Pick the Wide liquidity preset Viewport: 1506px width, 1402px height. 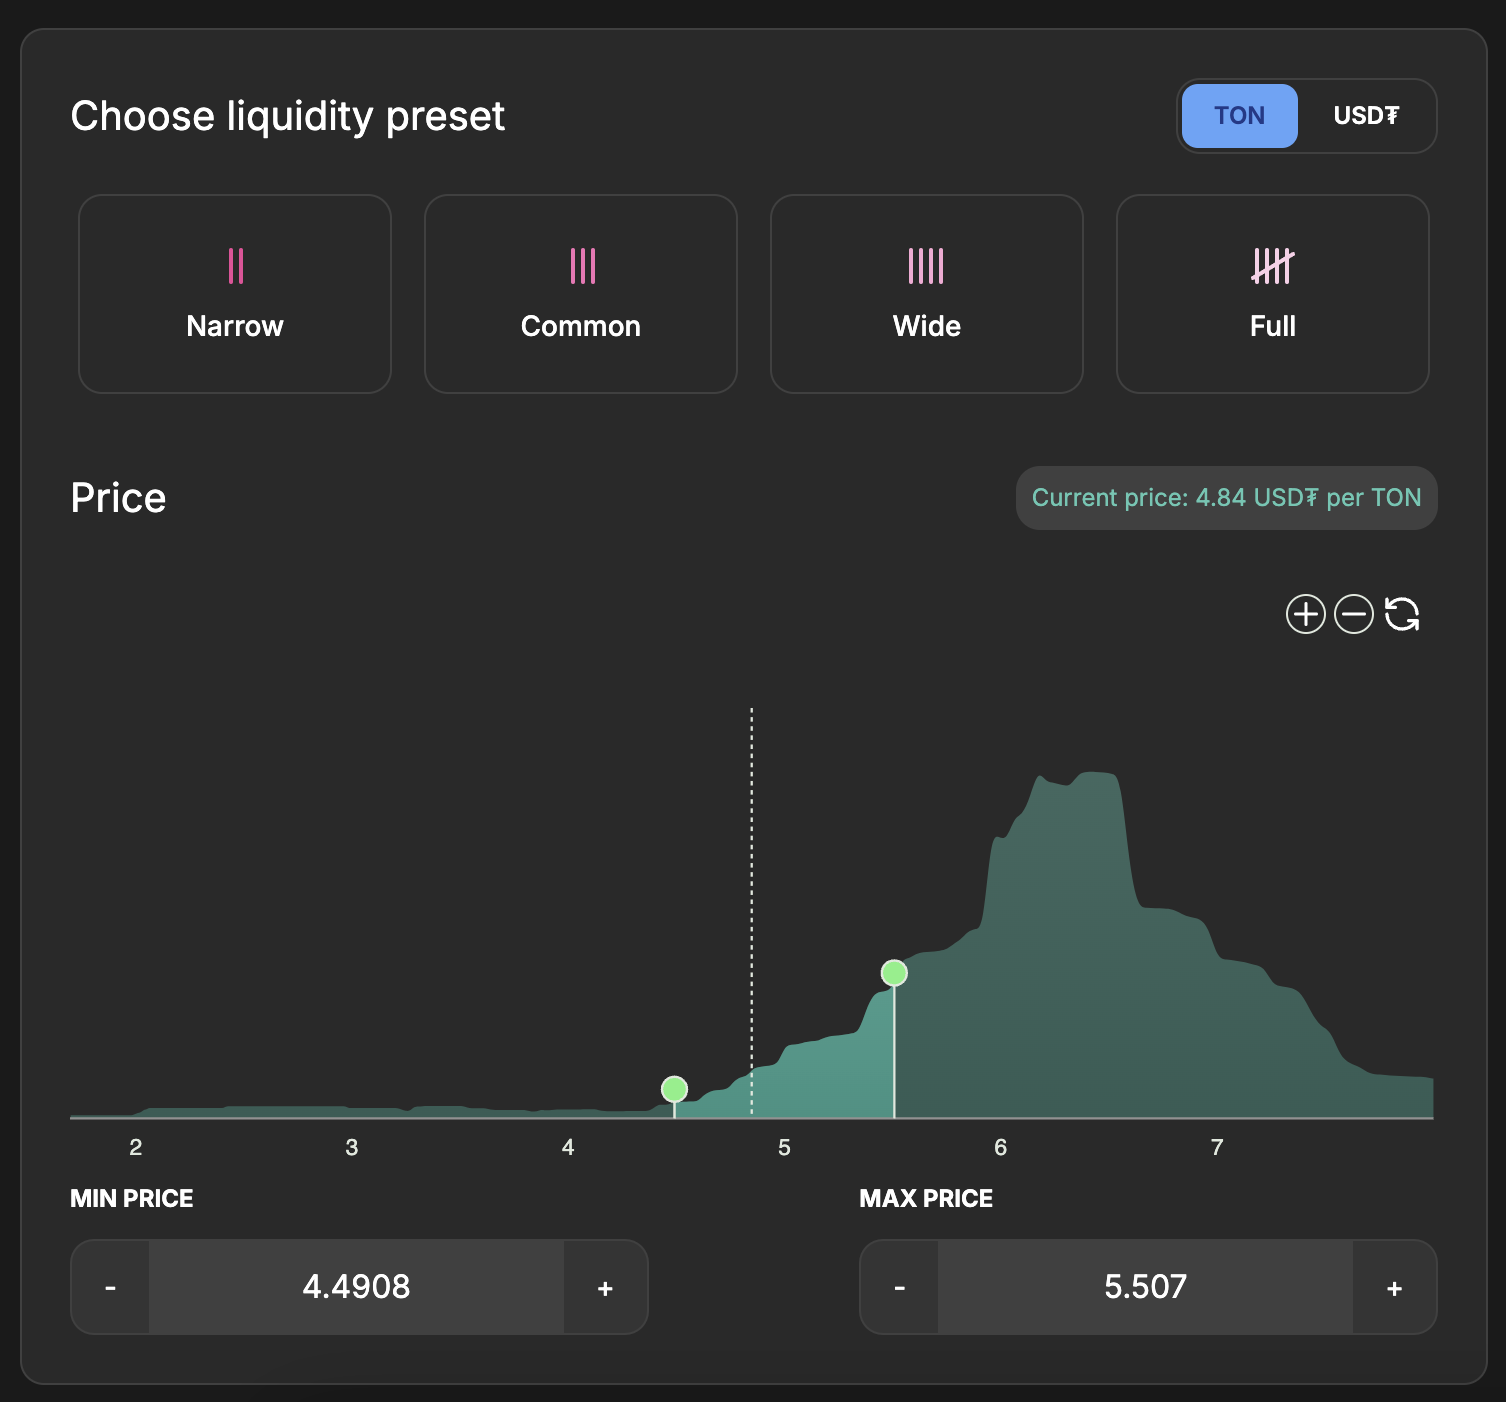point(927,294)
